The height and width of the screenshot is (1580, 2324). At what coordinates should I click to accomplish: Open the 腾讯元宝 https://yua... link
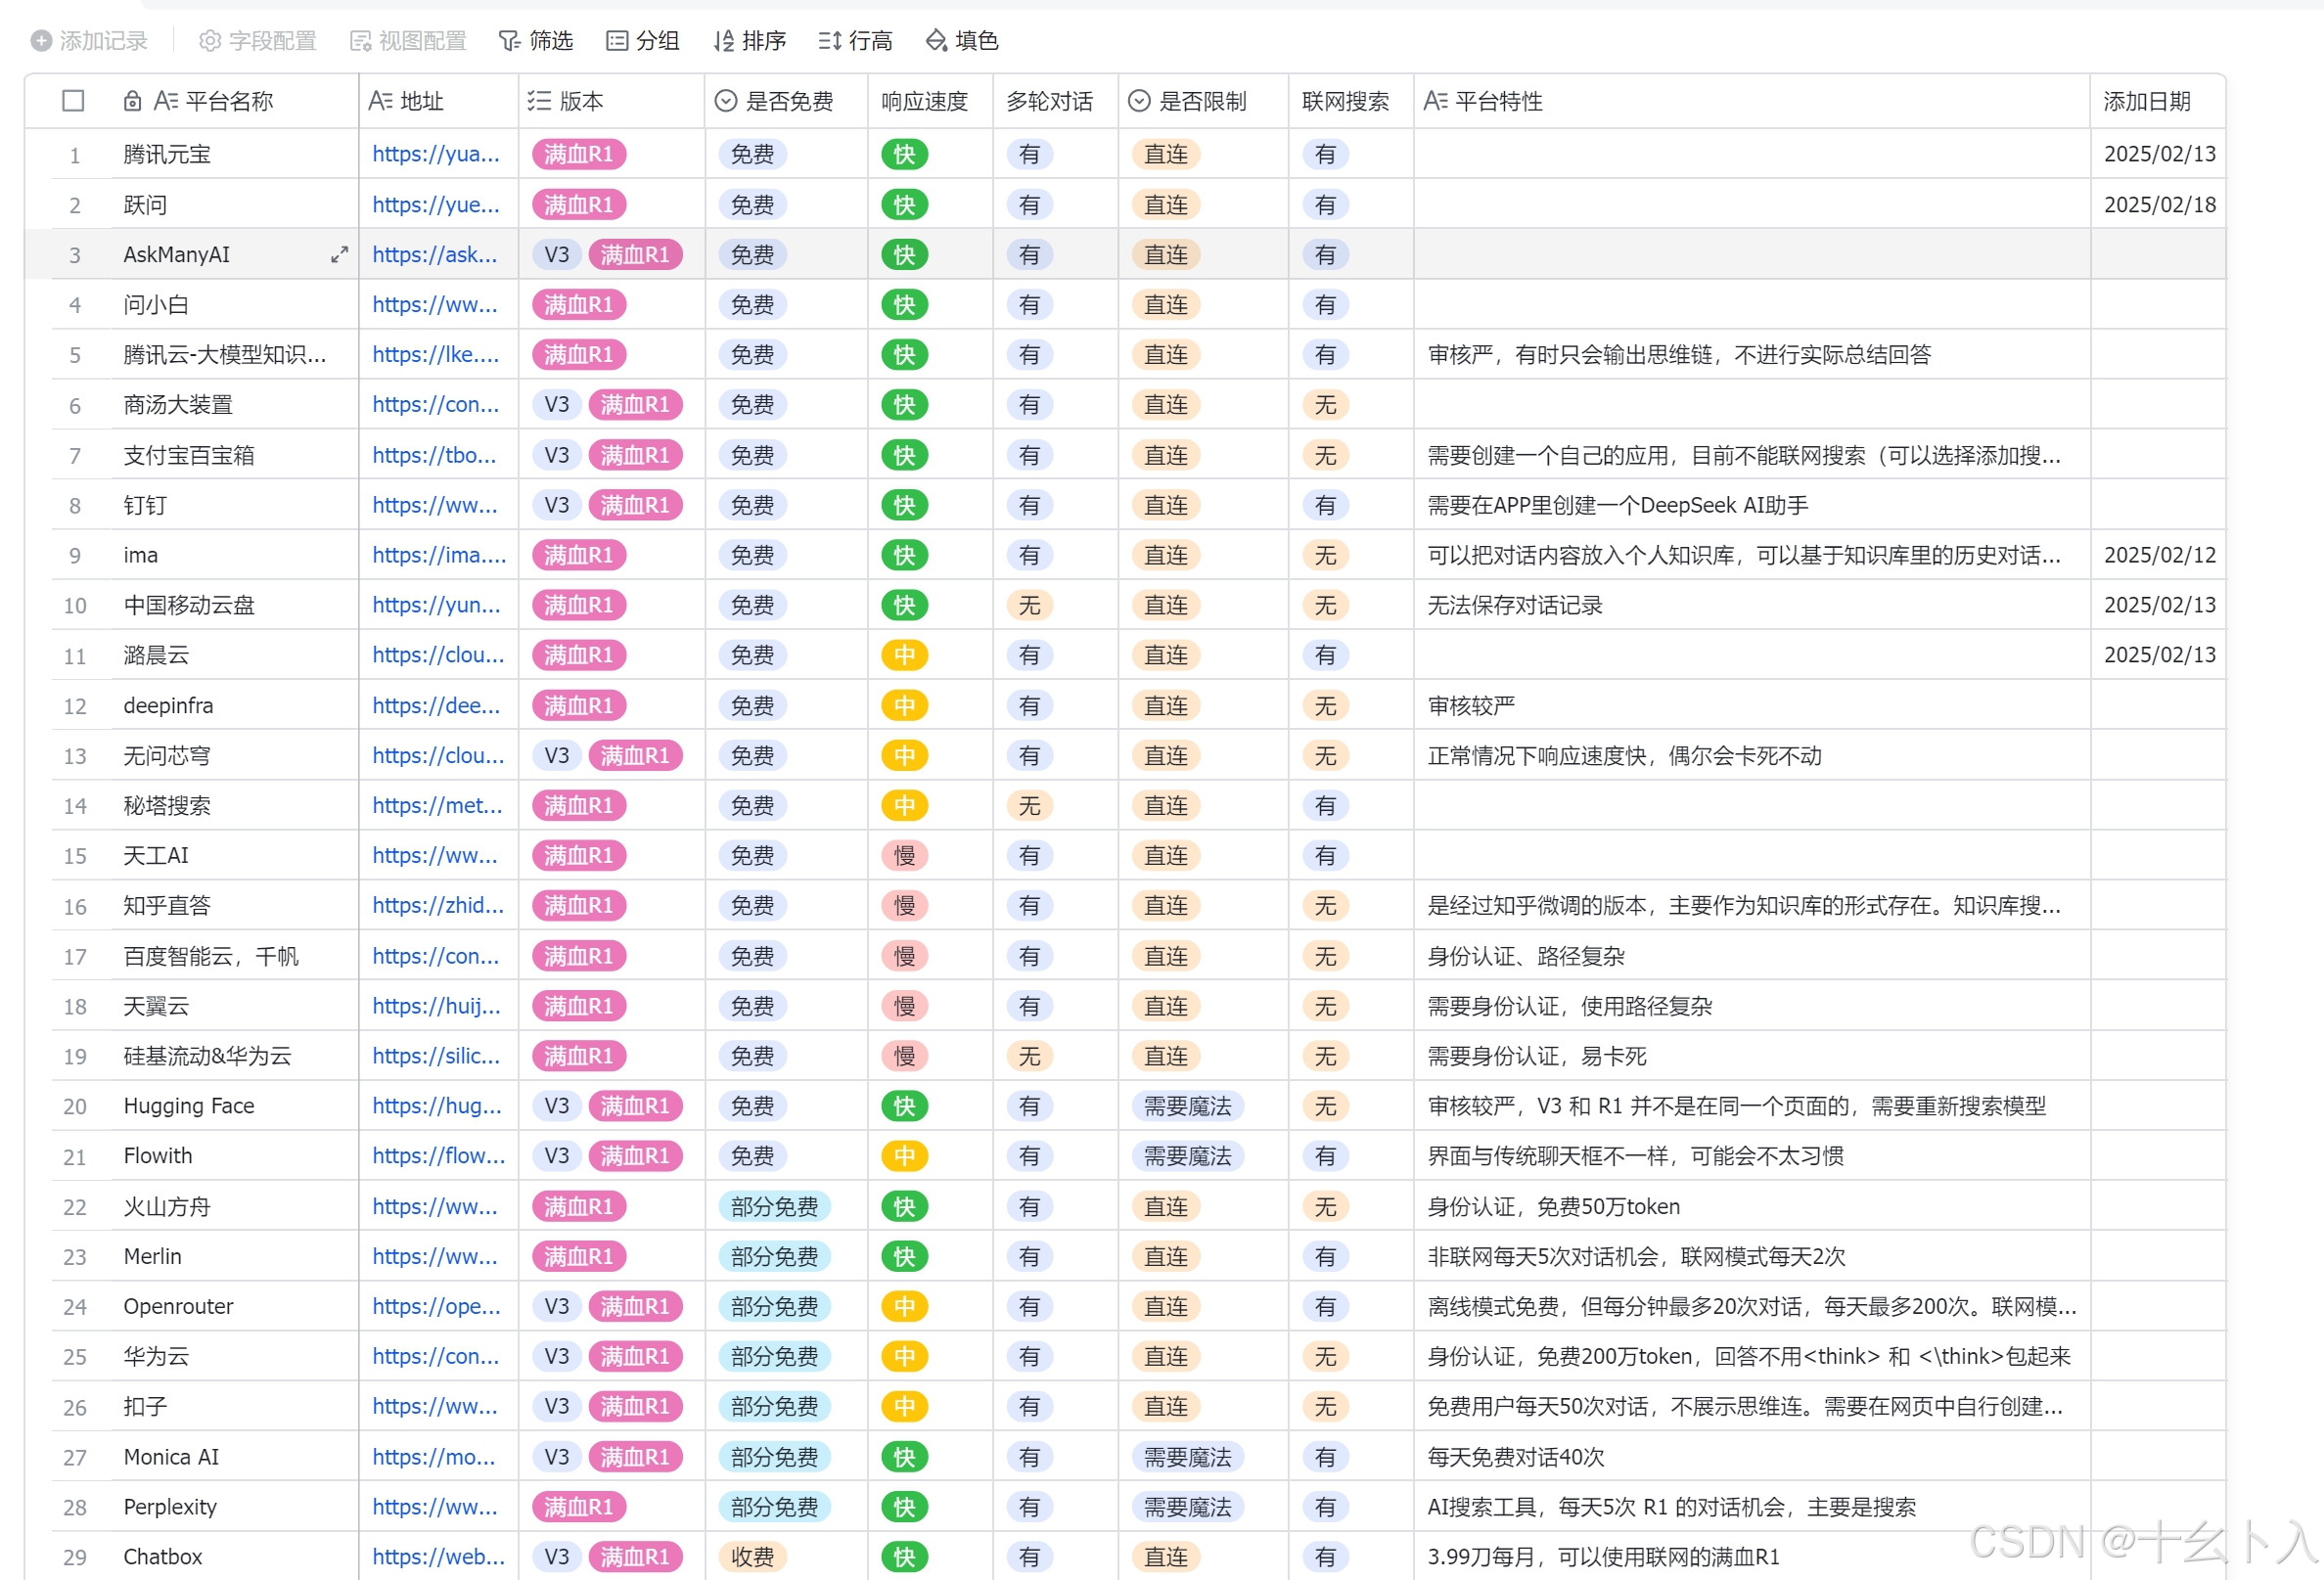coord(436,154)
